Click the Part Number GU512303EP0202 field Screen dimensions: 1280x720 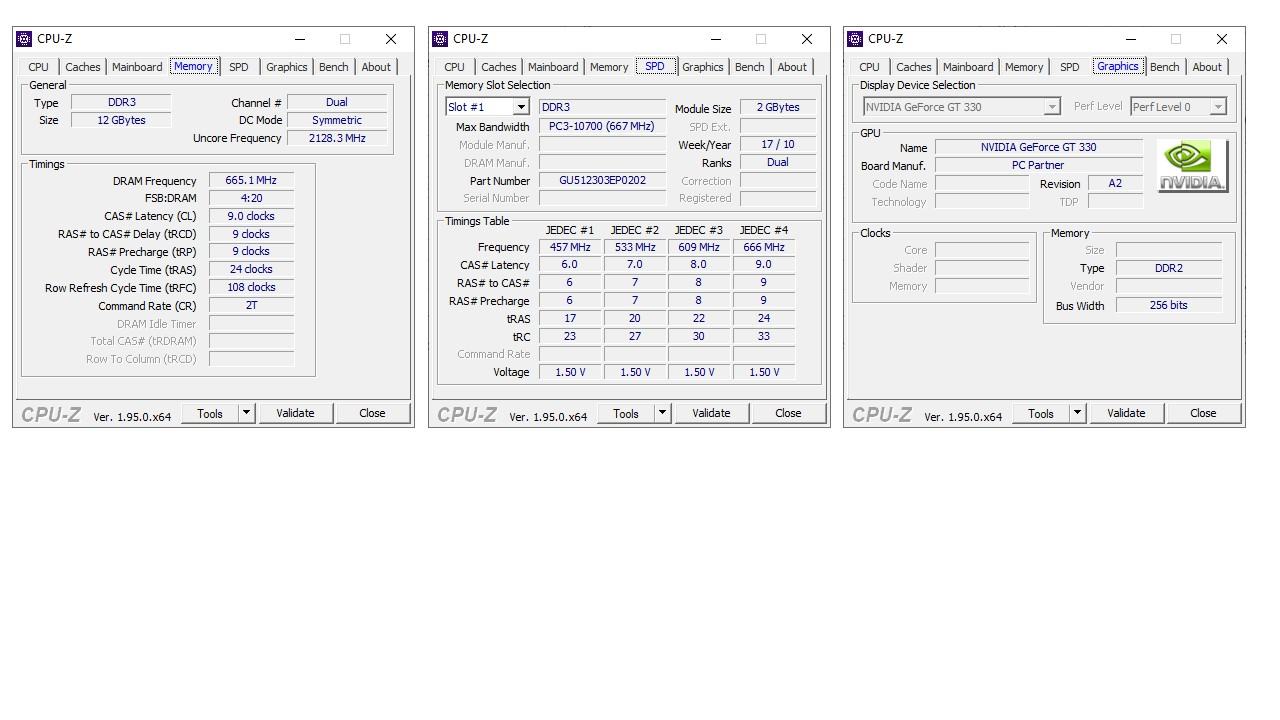[602, 181]
